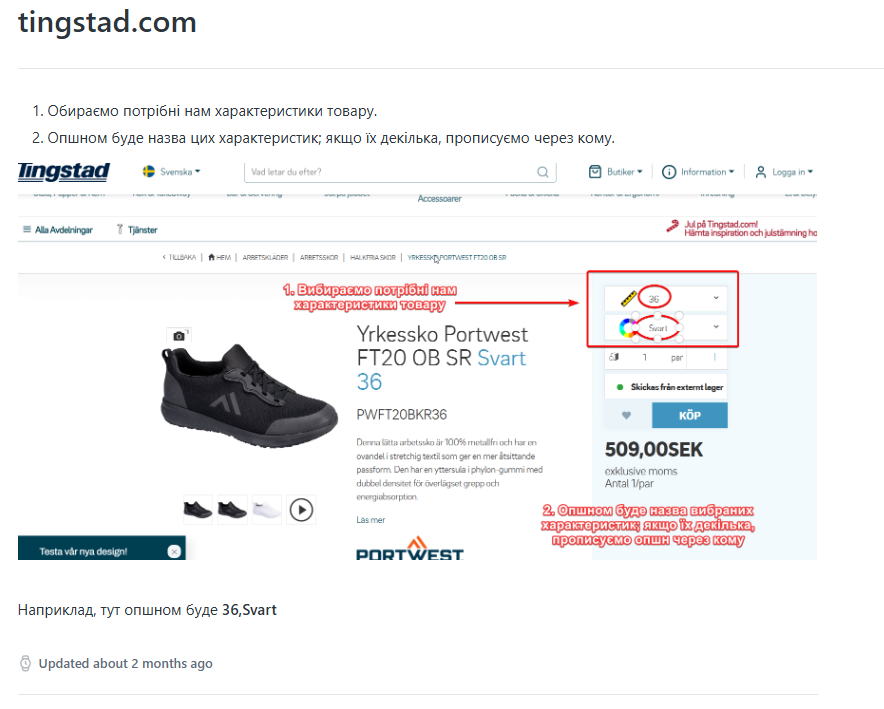Click the search magnifier icon
This screenshot has width=884, height=709.
(542, 172)
